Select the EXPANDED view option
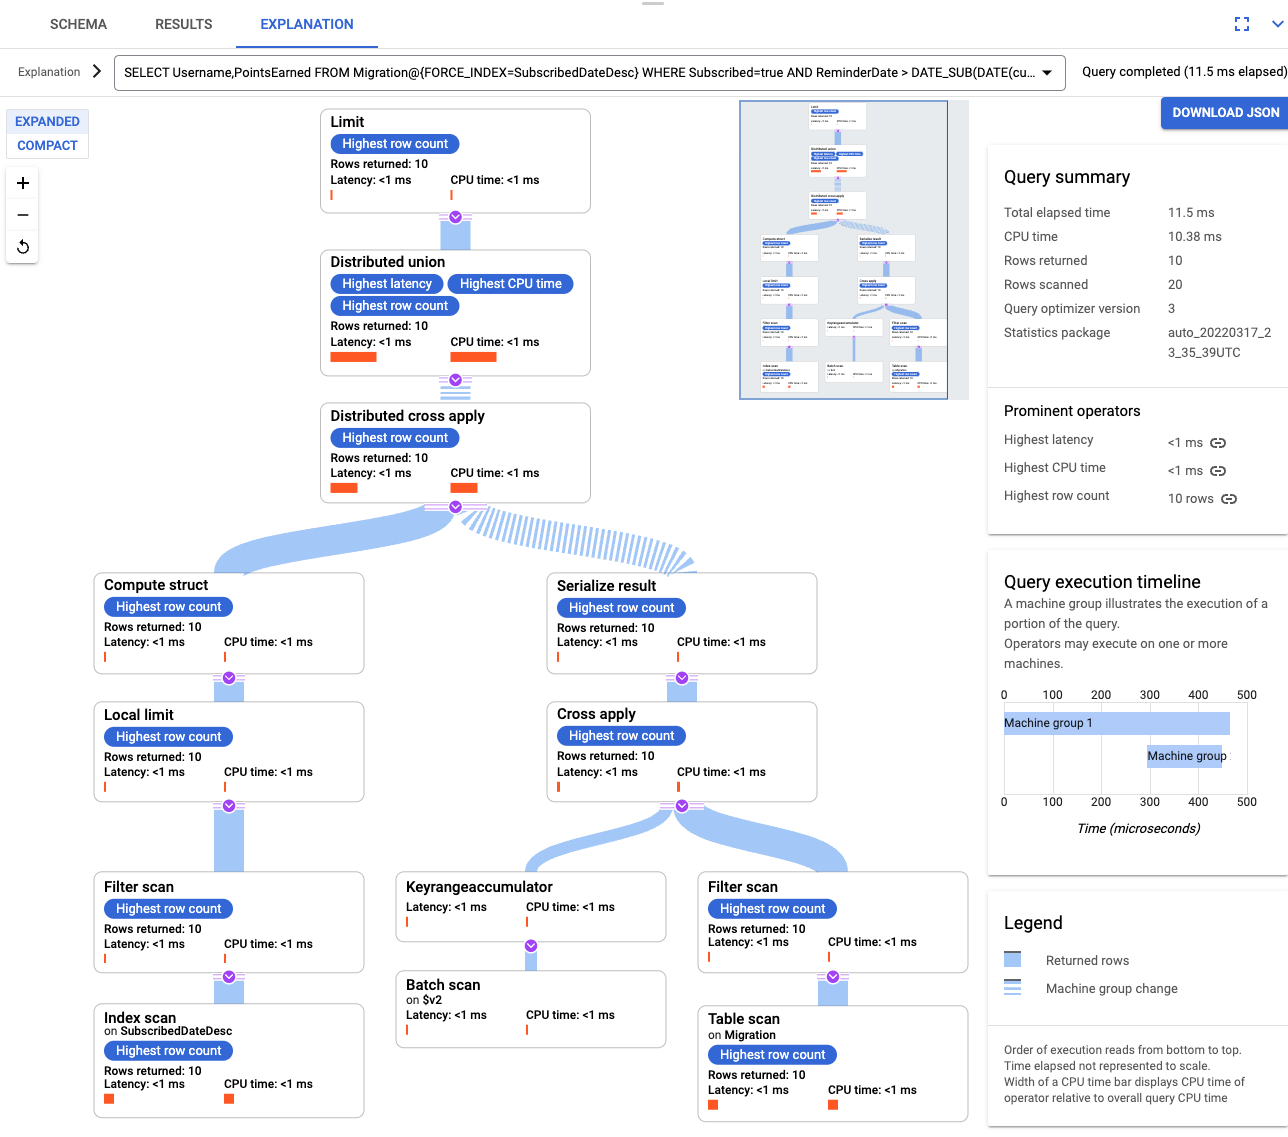1288x1137 pixels. pyautogui.click(x=47, y=121)
